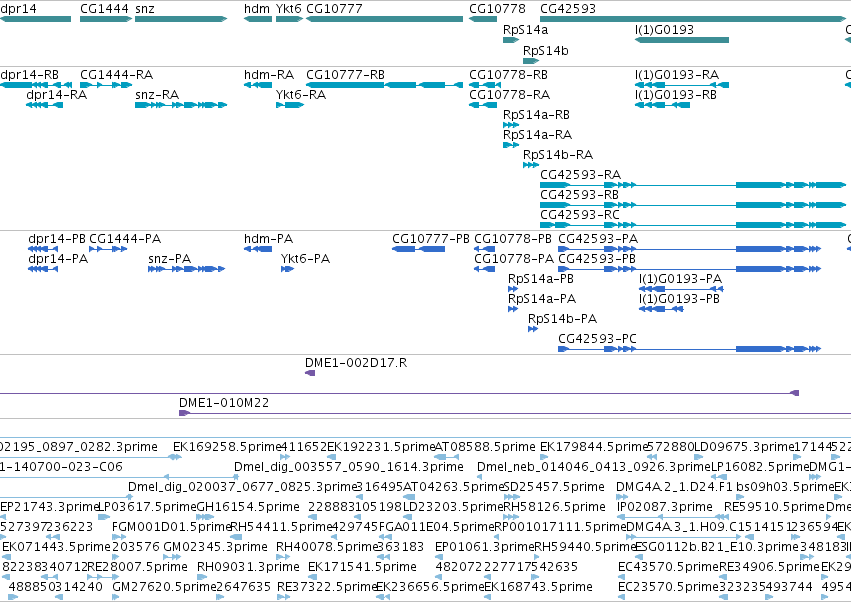Select the l(1)G0193-PA protein label
The image size is (851, 602).
[681, 279]
